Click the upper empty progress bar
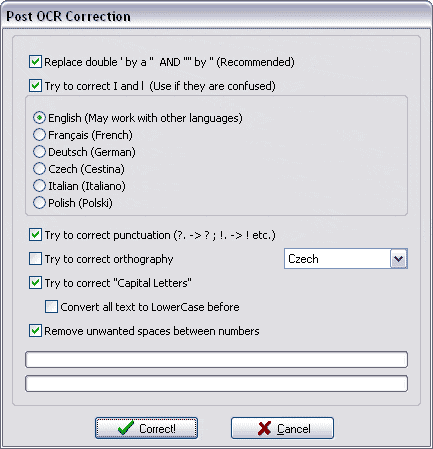Viewport: 433px width, 449px height. [x=216, y=359]
